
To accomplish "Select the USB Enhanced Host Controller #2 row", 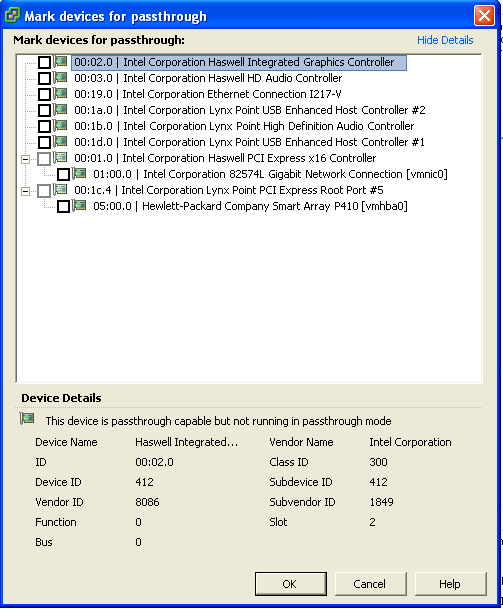I will click(250, 110).
